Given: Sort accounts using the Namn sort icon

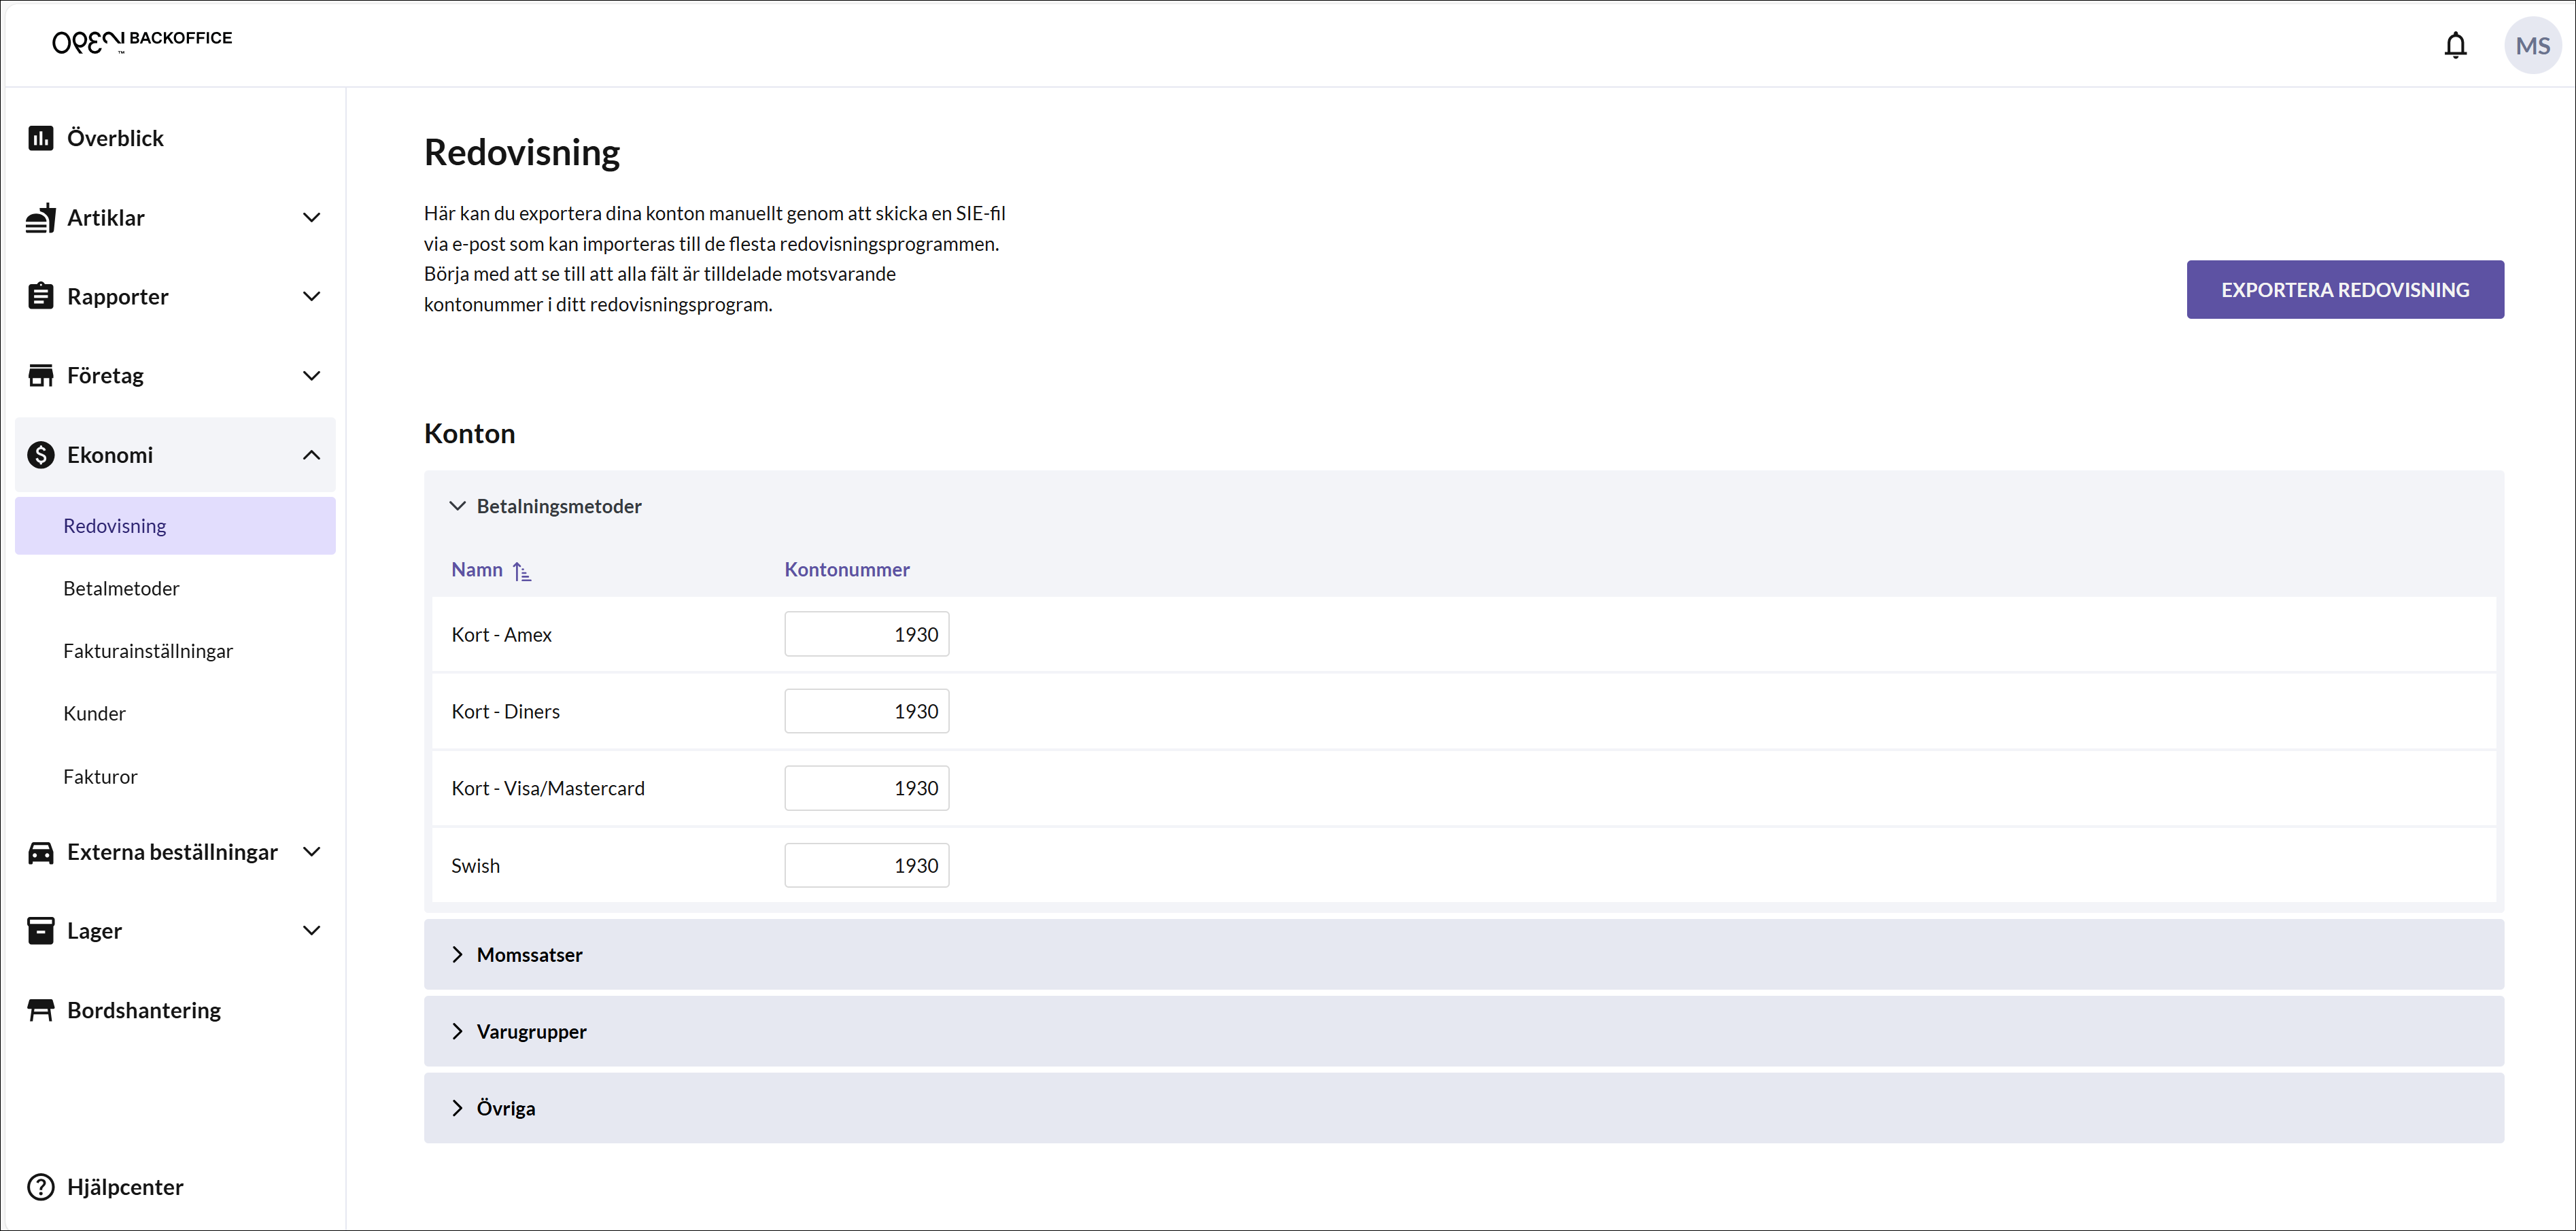Looking at the screenshot, I should tap(522, 571).
